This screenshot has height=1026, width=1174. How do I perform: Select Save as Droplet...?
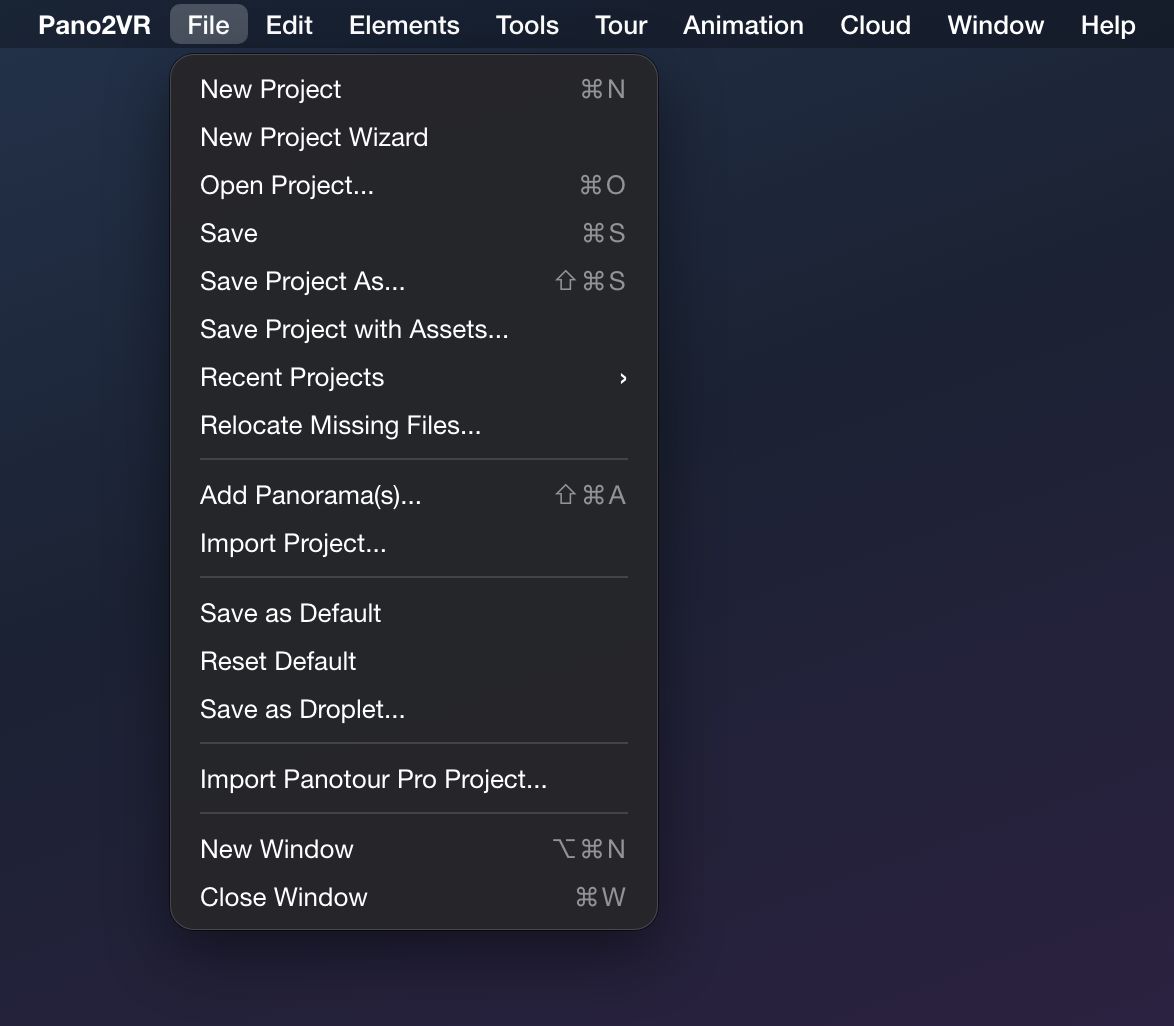coord(414,708)
